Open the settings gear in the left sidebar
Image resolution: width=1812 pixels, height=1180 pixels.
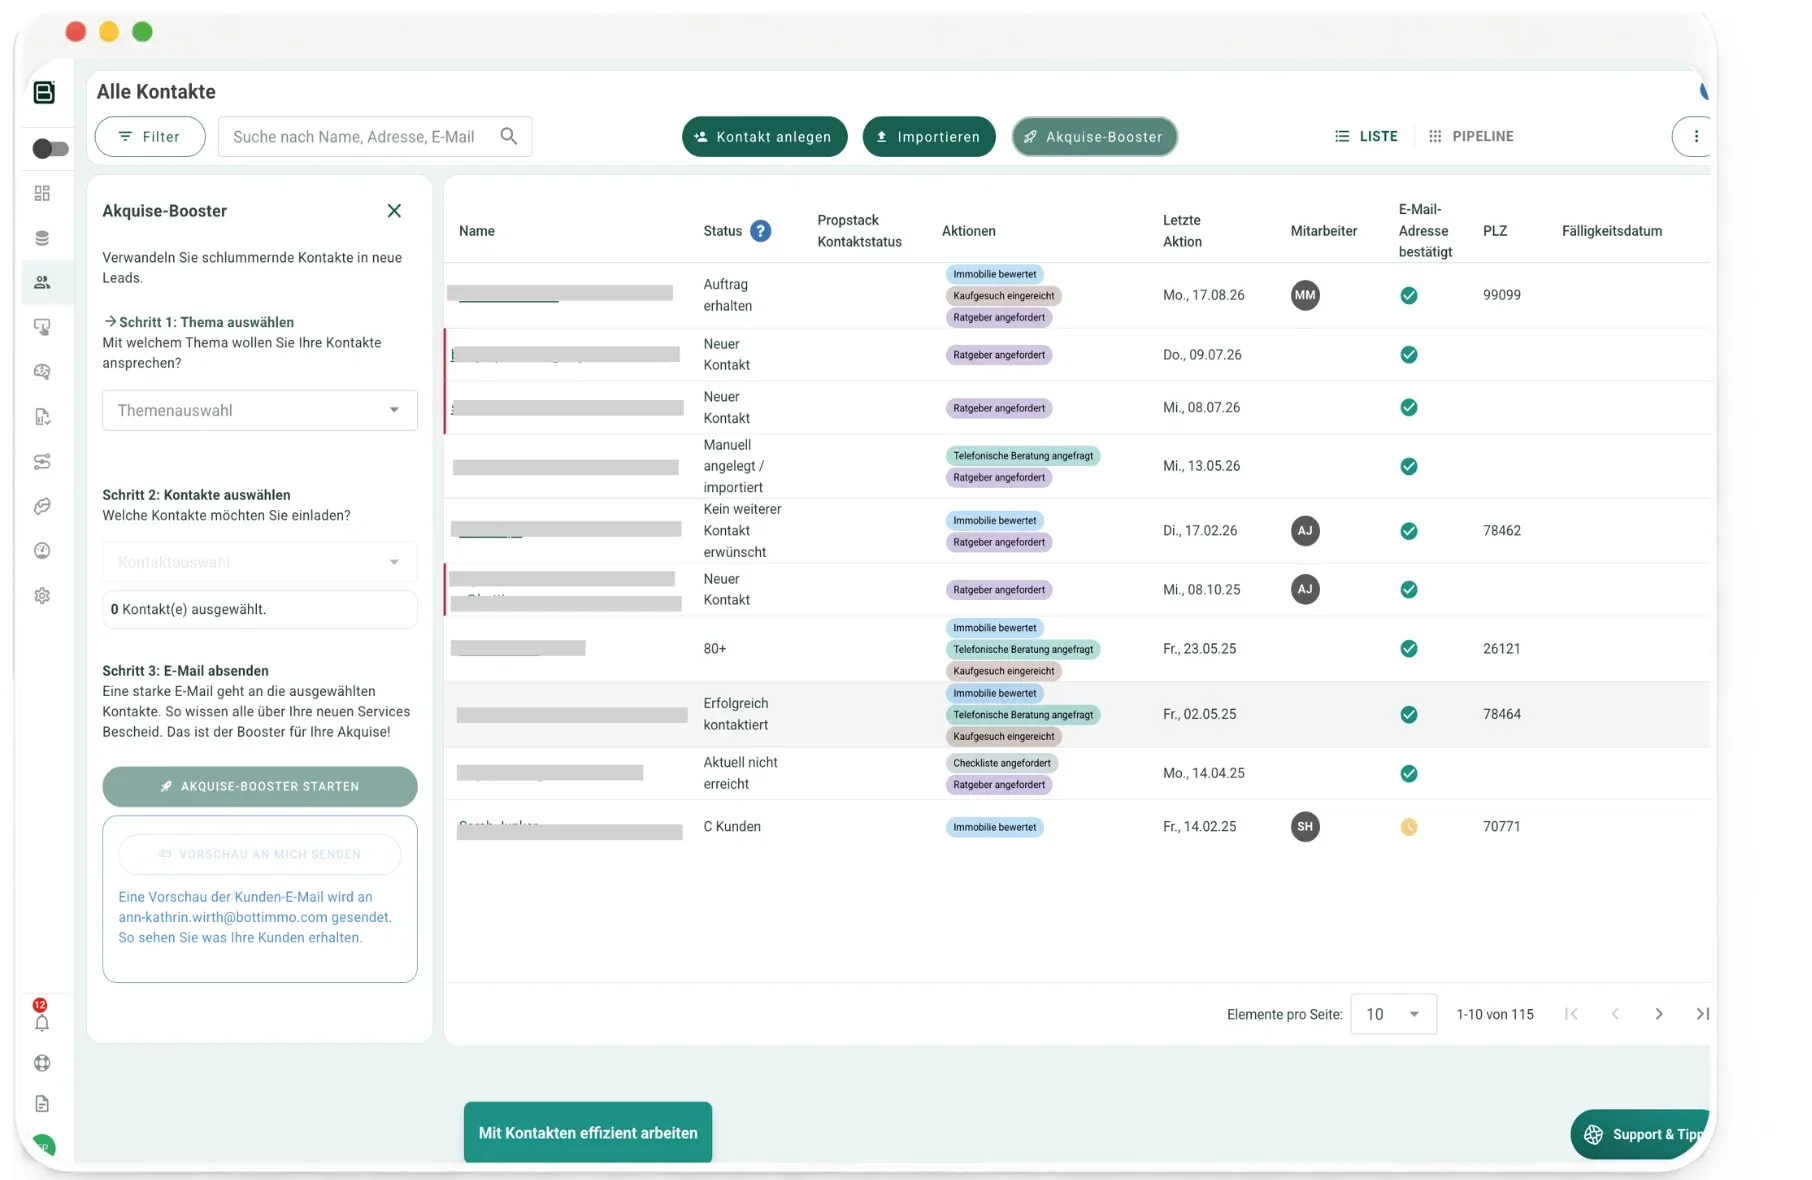click(x=42, y=596)
